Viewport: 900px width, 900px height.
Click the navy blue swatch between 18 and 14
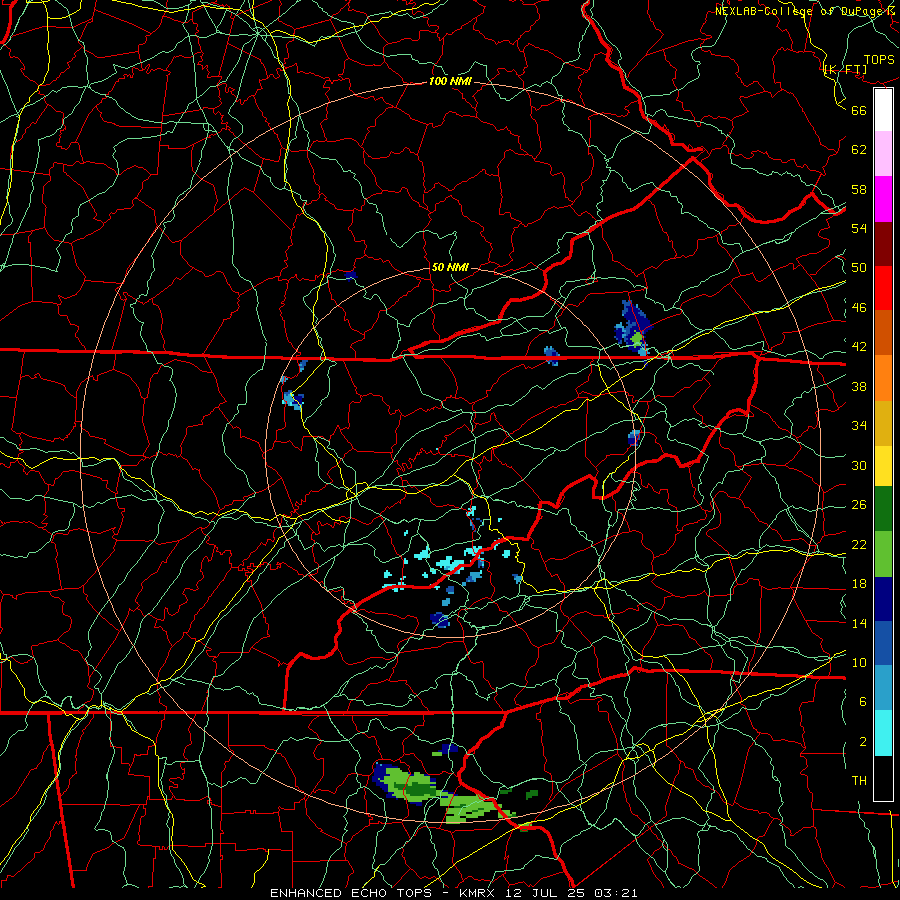(883, 599)
